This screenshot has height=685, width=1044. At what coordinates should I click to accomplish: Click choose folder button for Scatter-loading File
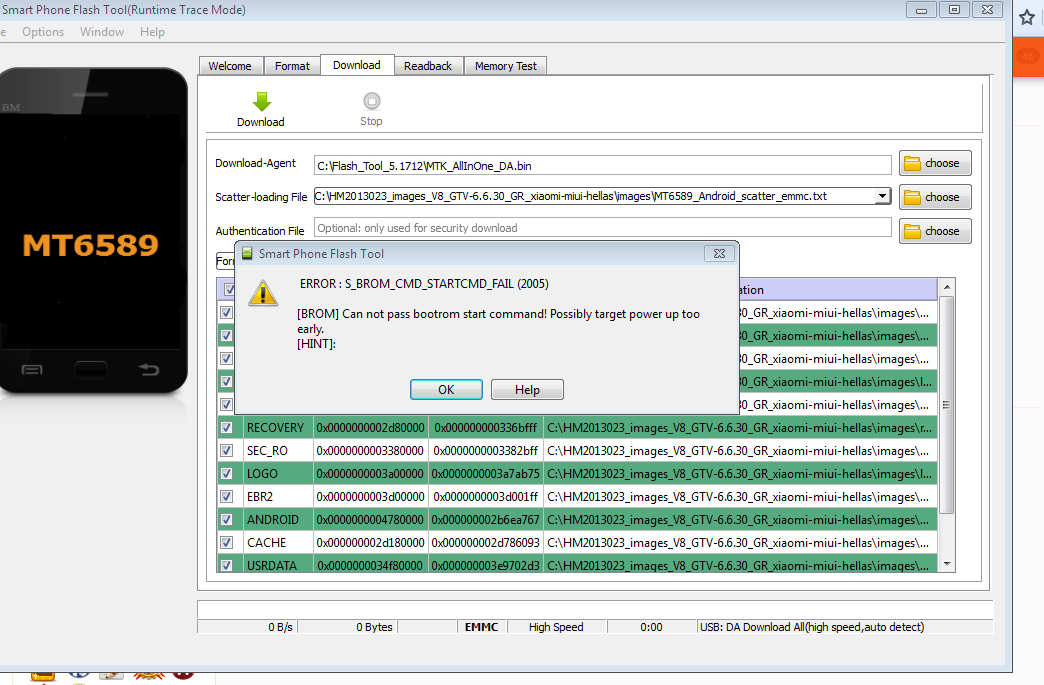click(x=934, y=197)
